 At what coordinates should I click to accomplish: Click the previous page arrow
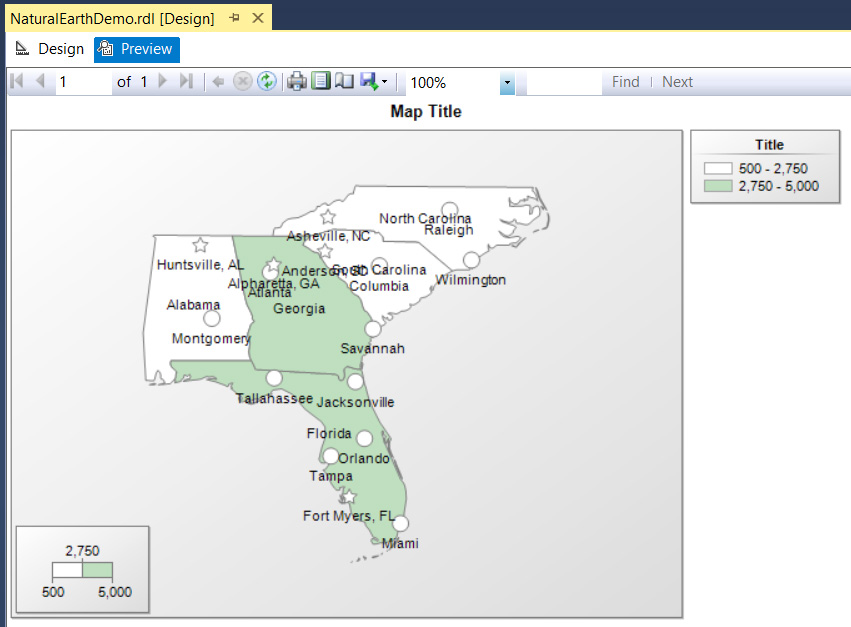[40, 82]
